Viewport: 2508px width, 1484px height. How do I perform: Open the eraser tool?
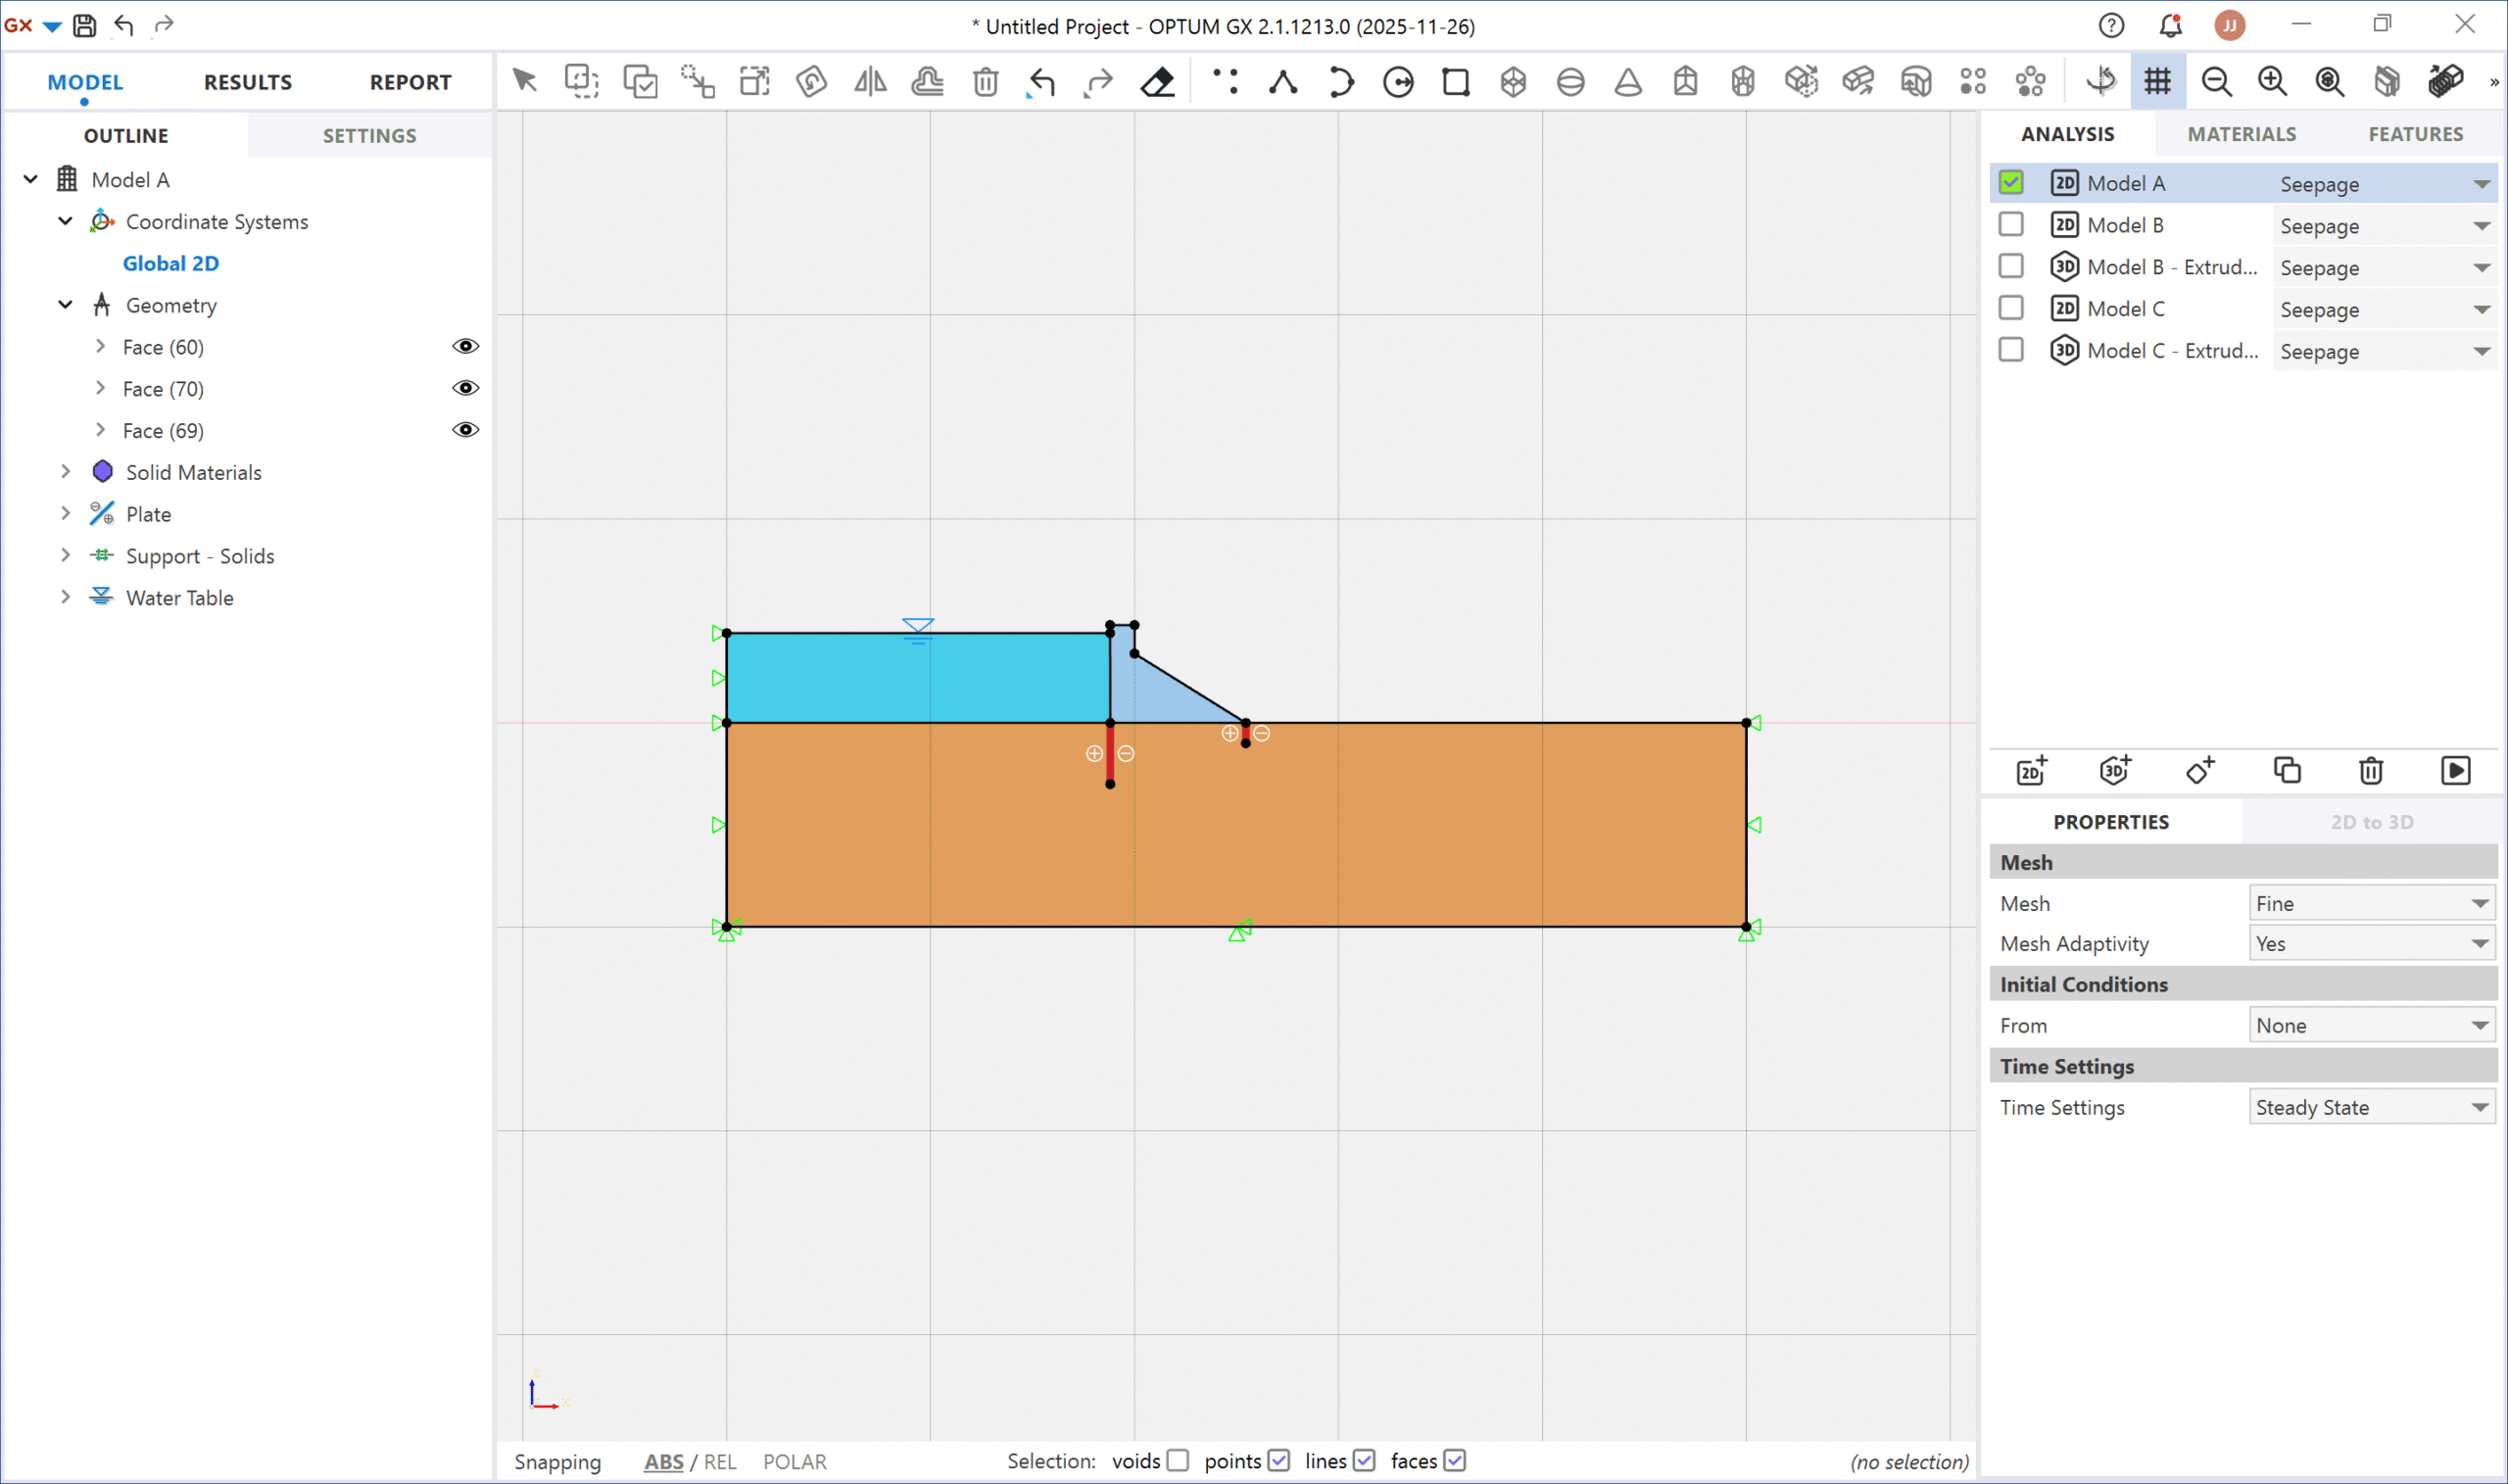coord(1157,82)
